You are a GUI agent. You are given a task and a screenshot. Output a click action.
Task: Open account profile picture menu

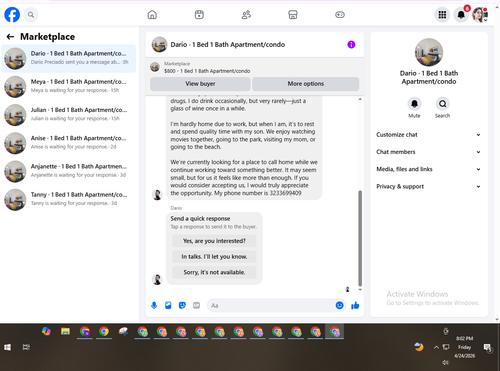(480, 15)
